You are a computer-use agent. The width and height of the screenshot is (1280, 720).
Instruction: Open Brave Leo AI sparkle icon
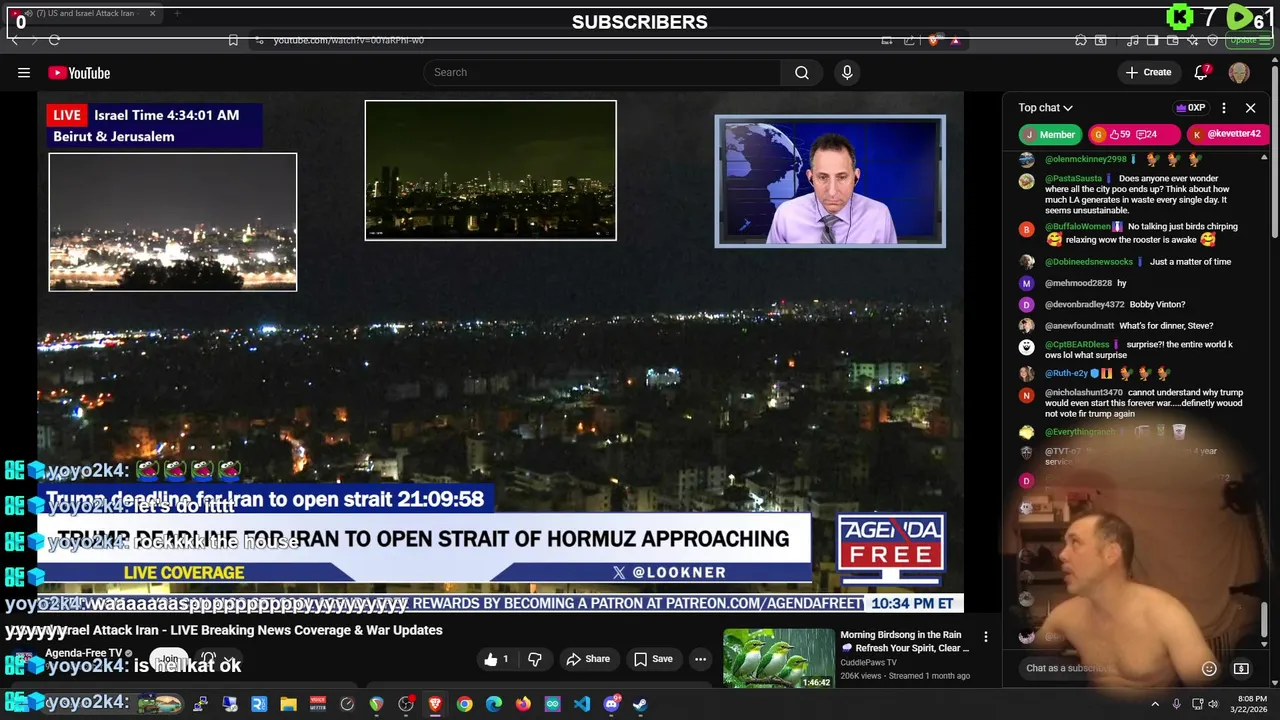tap(1193, 40)
